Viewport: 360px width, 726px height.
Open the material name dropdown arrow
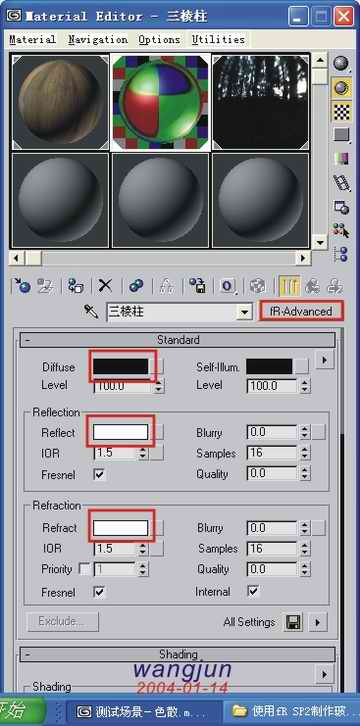[x=244, y=313]
